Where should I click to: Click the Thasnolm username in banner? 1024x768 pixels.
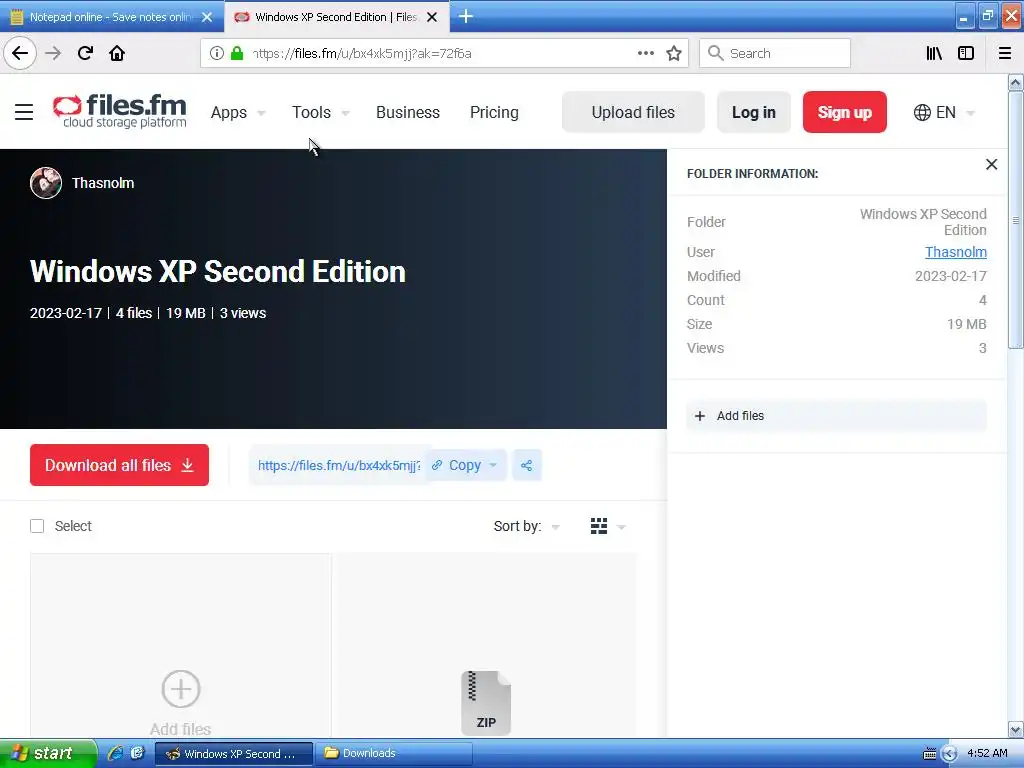point(103,183)
